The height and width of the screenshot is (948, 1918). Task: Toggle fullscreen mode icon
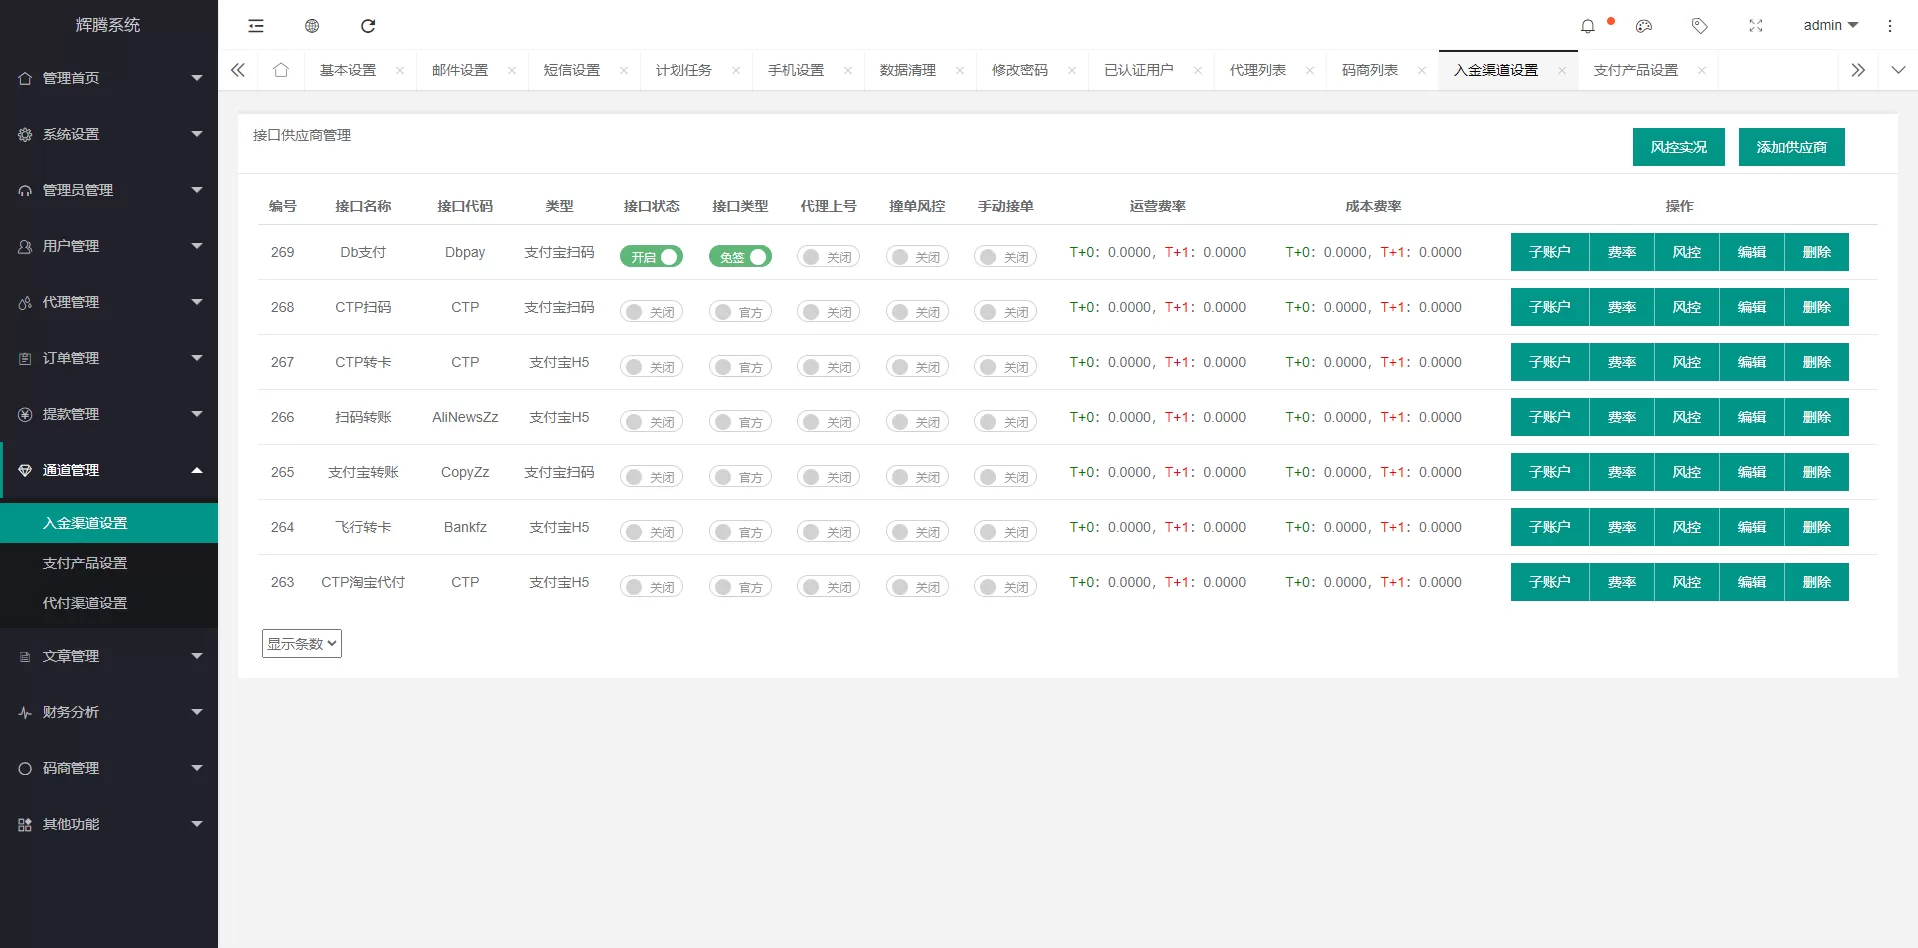(x=1755, y=26)
